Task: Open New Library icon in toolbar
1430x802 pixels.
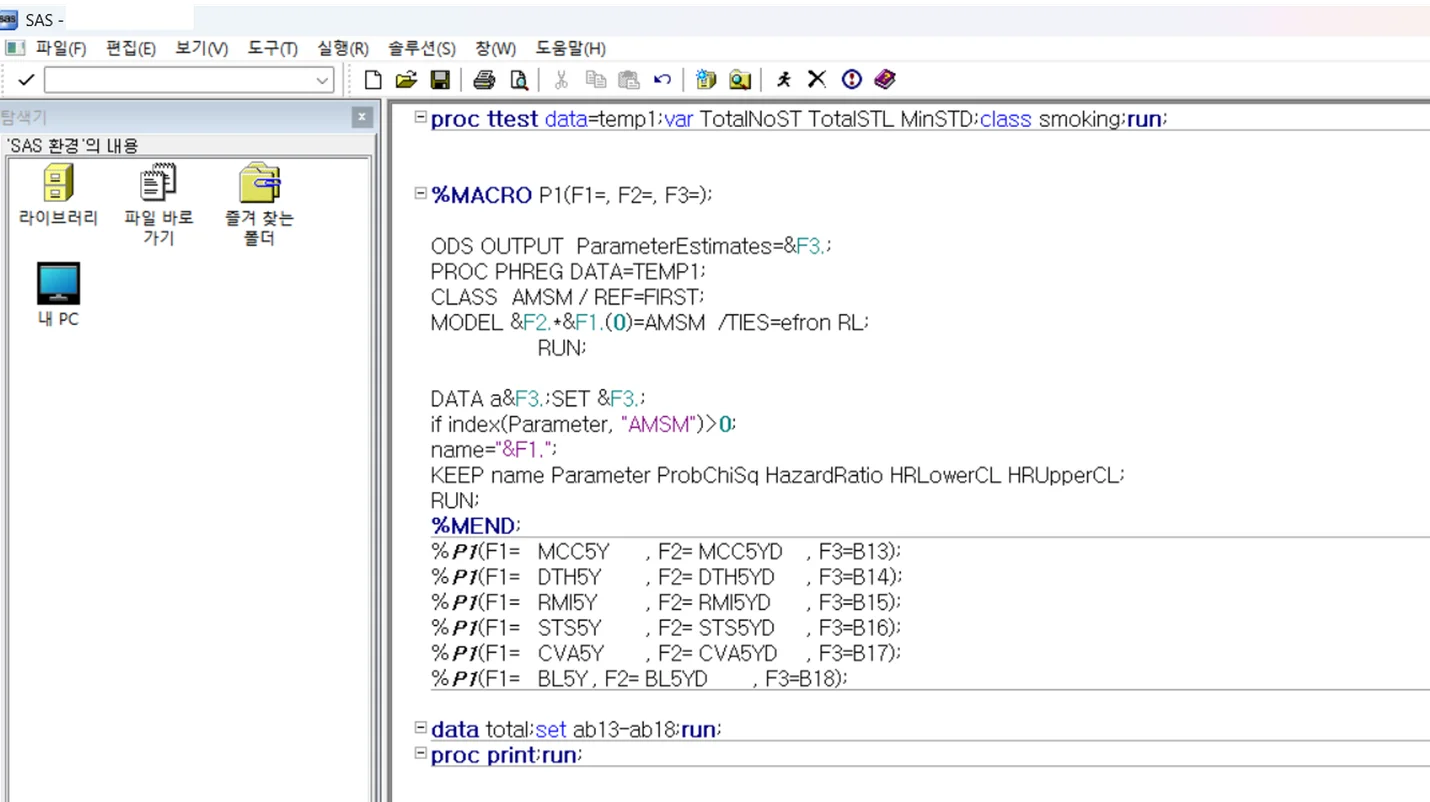Action: click(x=706, y=80)
